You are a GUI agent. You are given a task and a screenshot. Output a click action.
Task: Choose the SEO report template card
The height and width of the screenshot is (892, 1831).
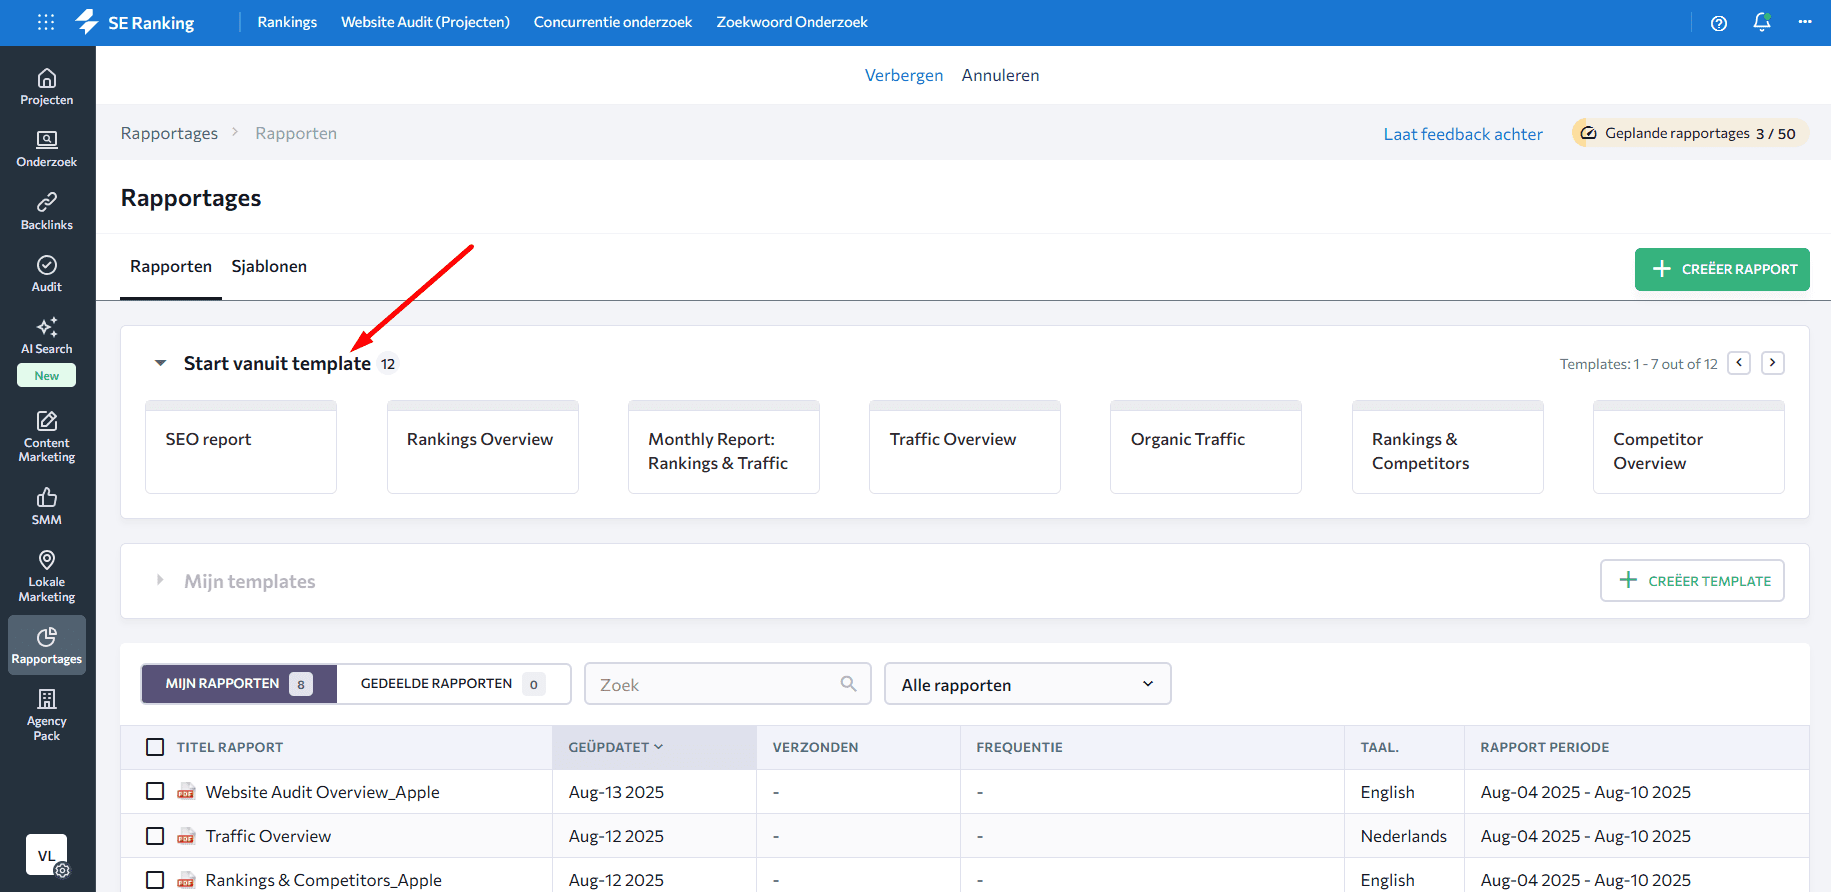point(241,447)
